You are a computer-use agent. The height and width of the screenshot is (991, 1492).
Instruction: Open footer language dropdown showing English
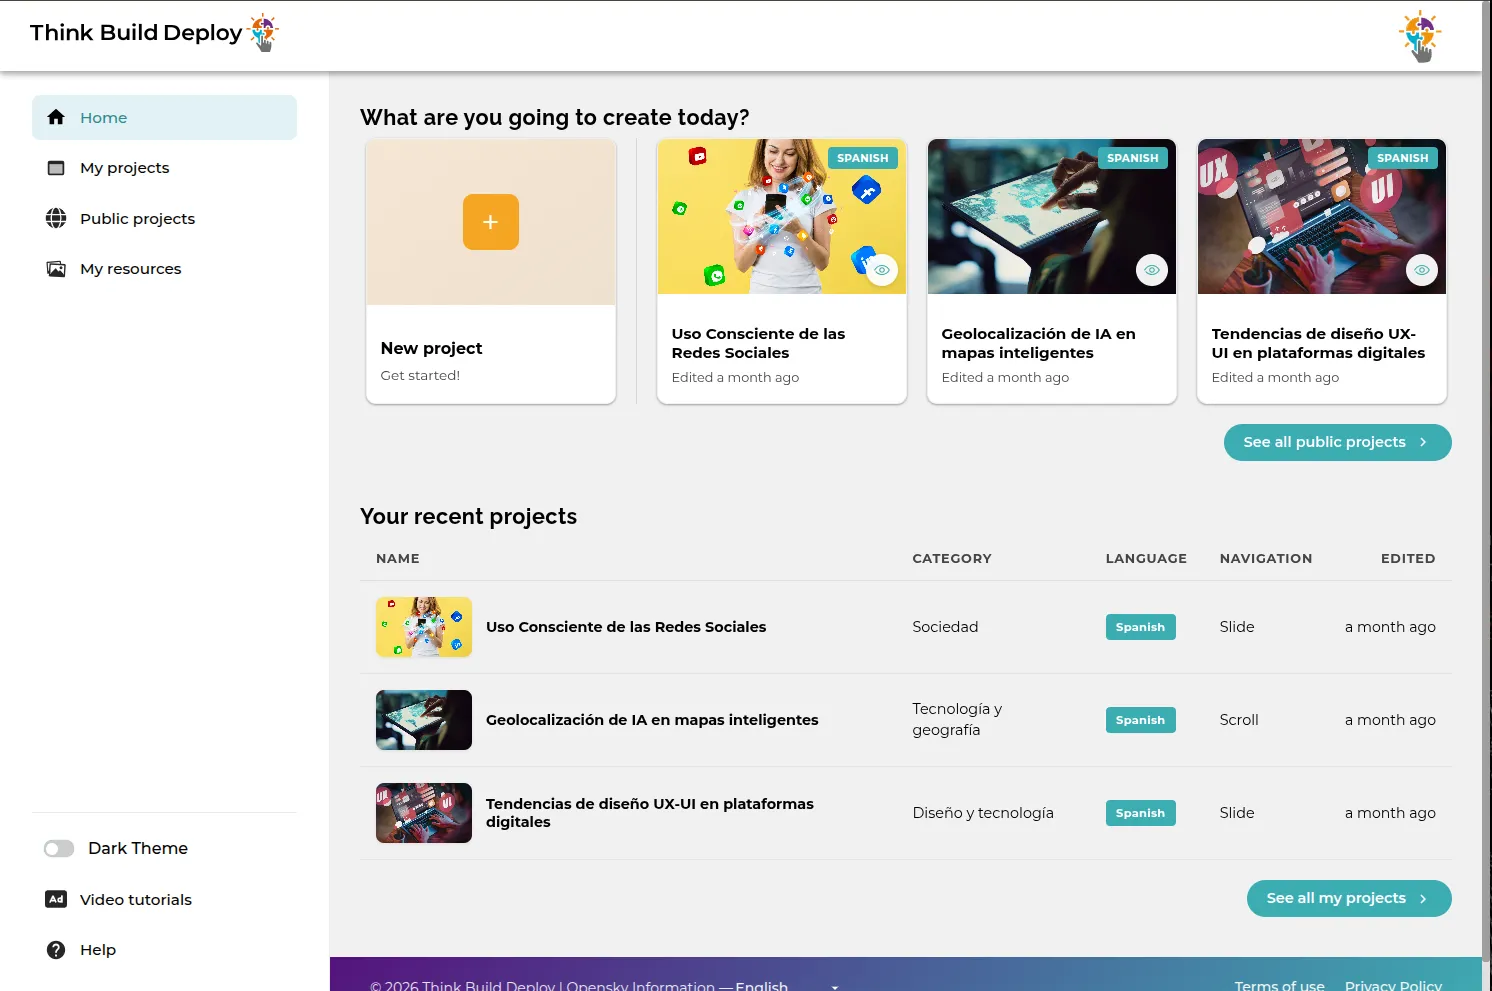click(x=787, y=985)
